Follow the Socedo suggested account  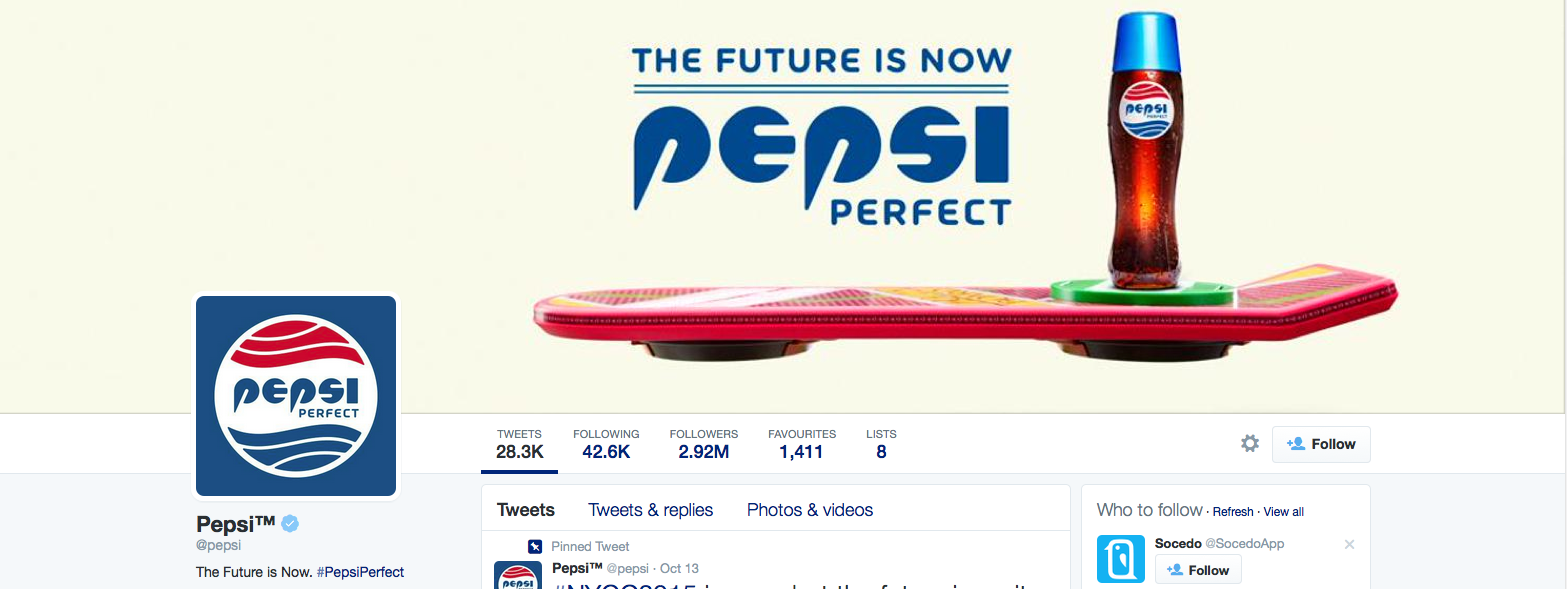[x=1198, y=570]
